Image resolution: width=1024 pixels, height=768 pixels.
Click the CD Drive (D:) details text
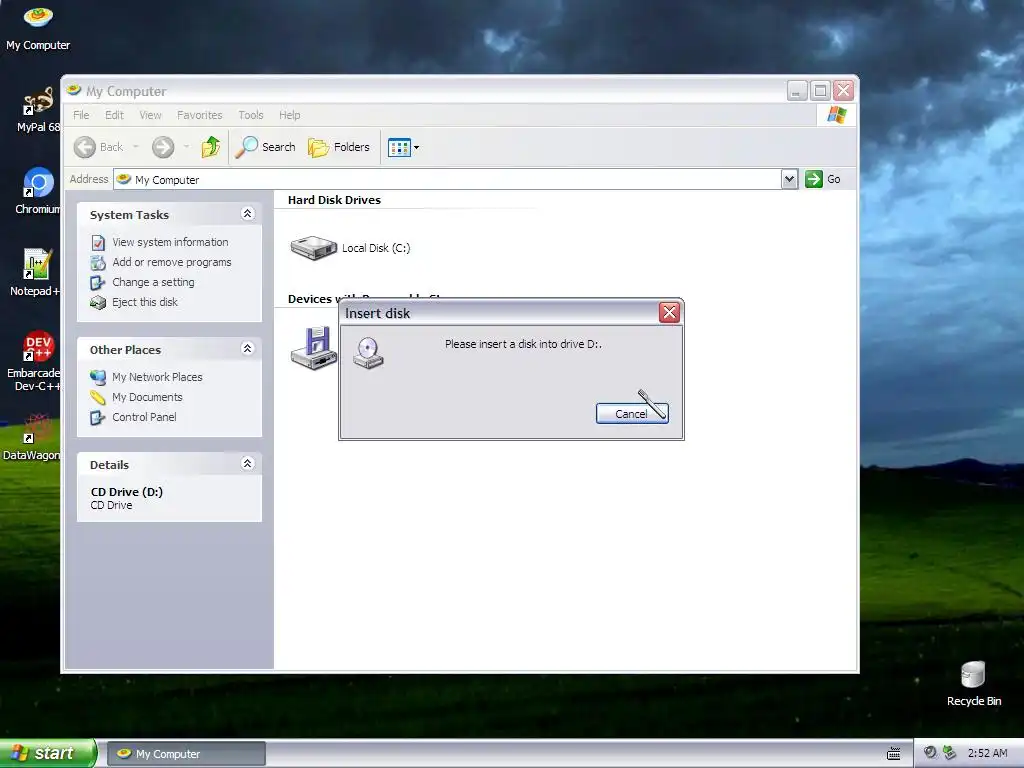click(127, 492)
